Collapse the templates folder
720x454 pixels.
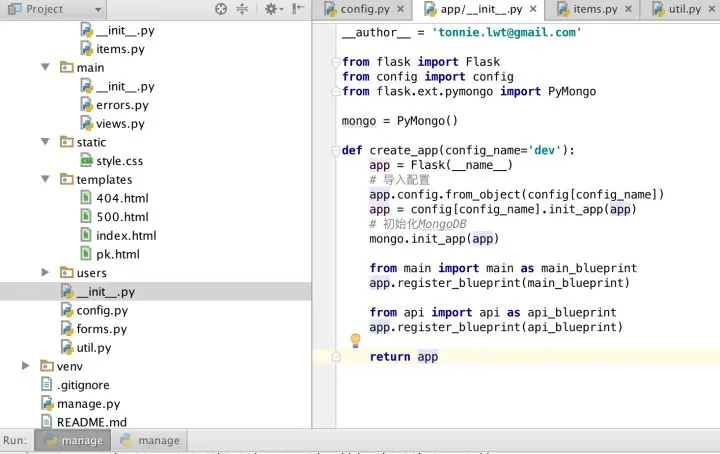(x=45, y=180)
